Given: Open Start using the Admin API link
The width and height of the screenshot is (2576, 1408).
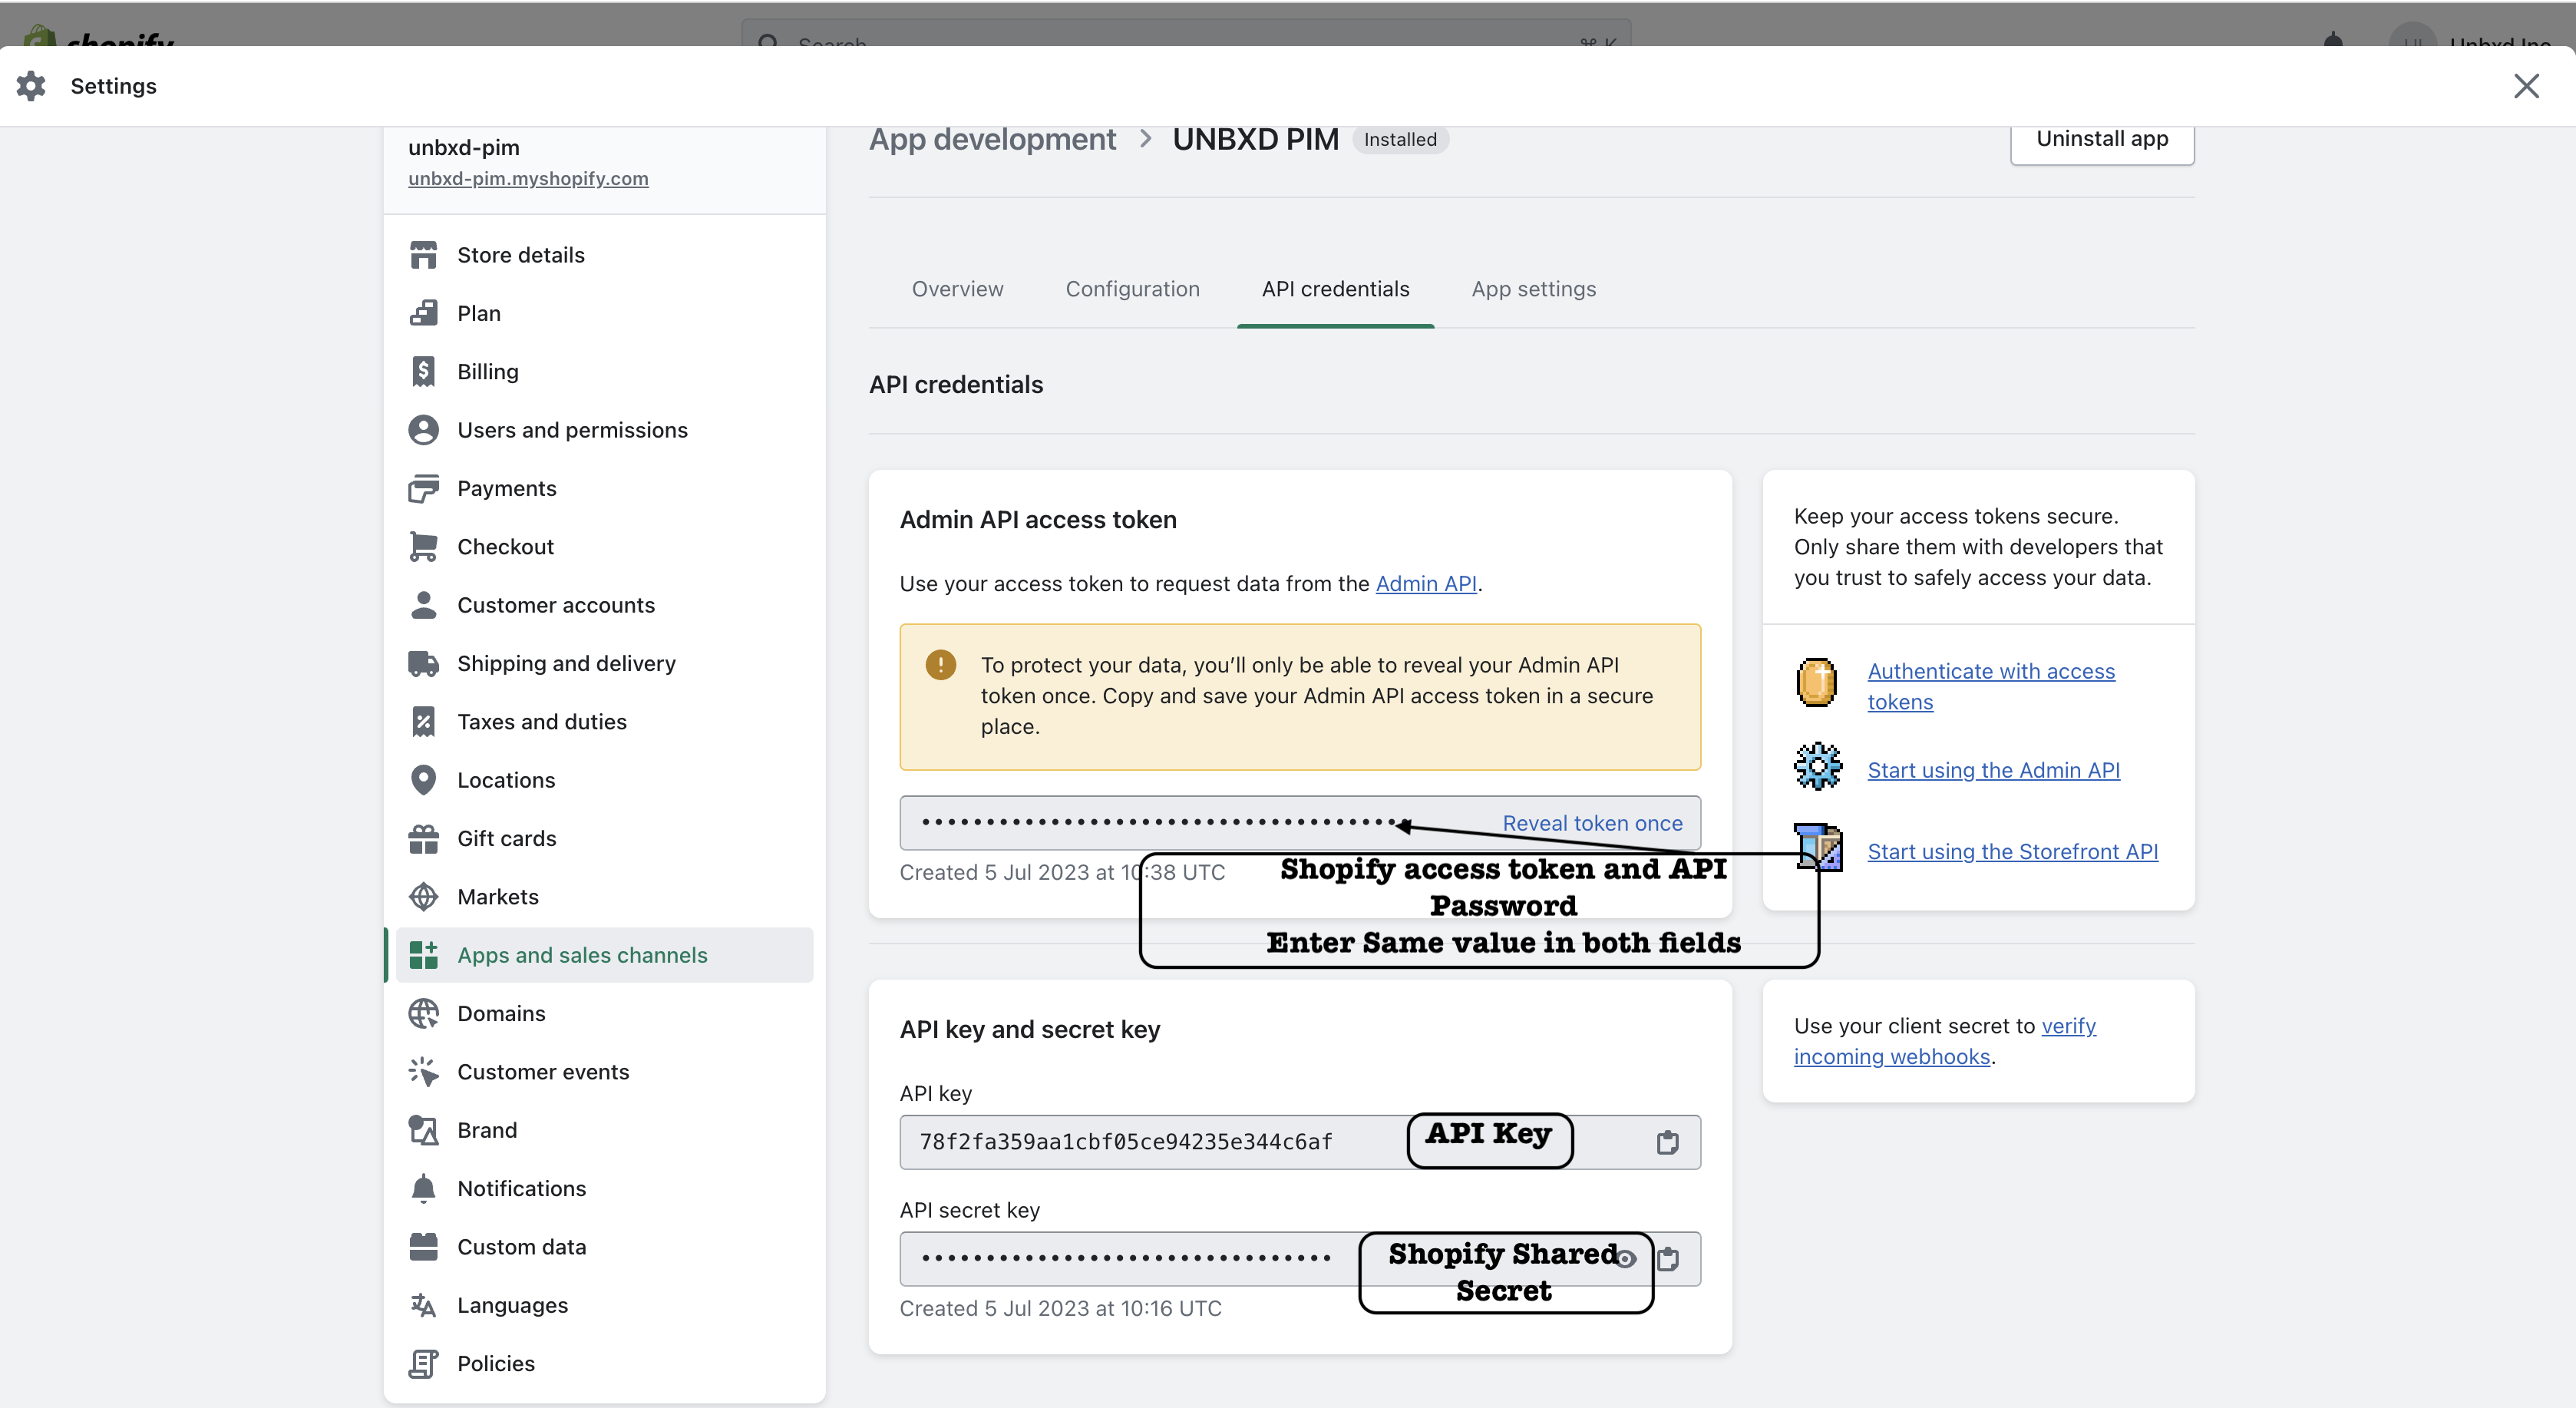Looking at the screenshot, I should pyautogui.click(x=1993, y=770).
